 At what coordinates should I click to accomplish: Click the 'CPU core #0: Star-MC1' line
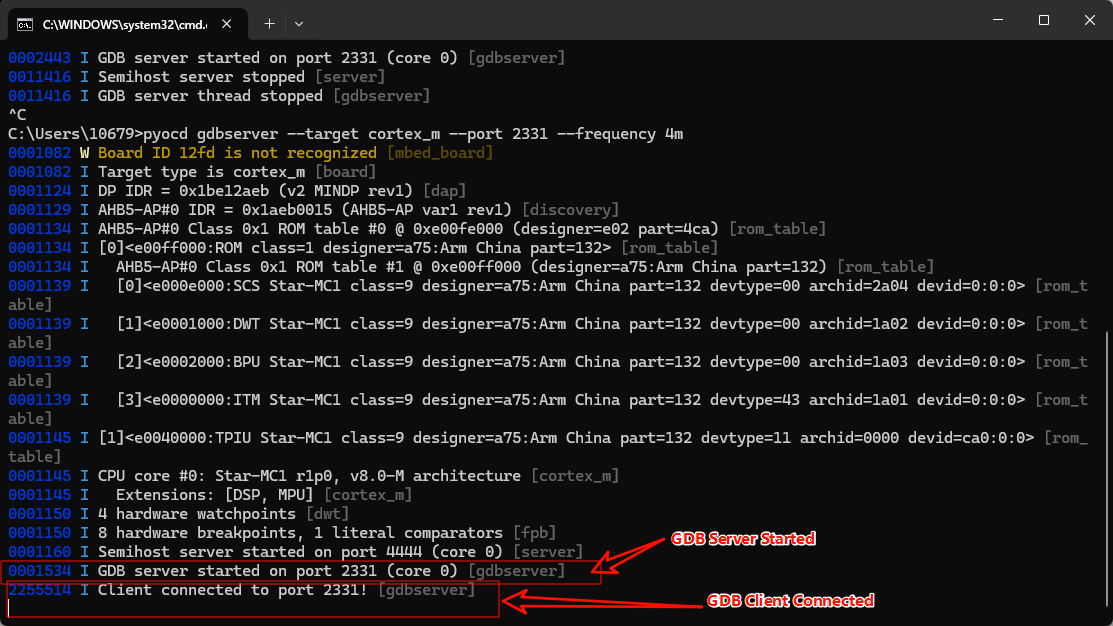click(x=308, y=476)
